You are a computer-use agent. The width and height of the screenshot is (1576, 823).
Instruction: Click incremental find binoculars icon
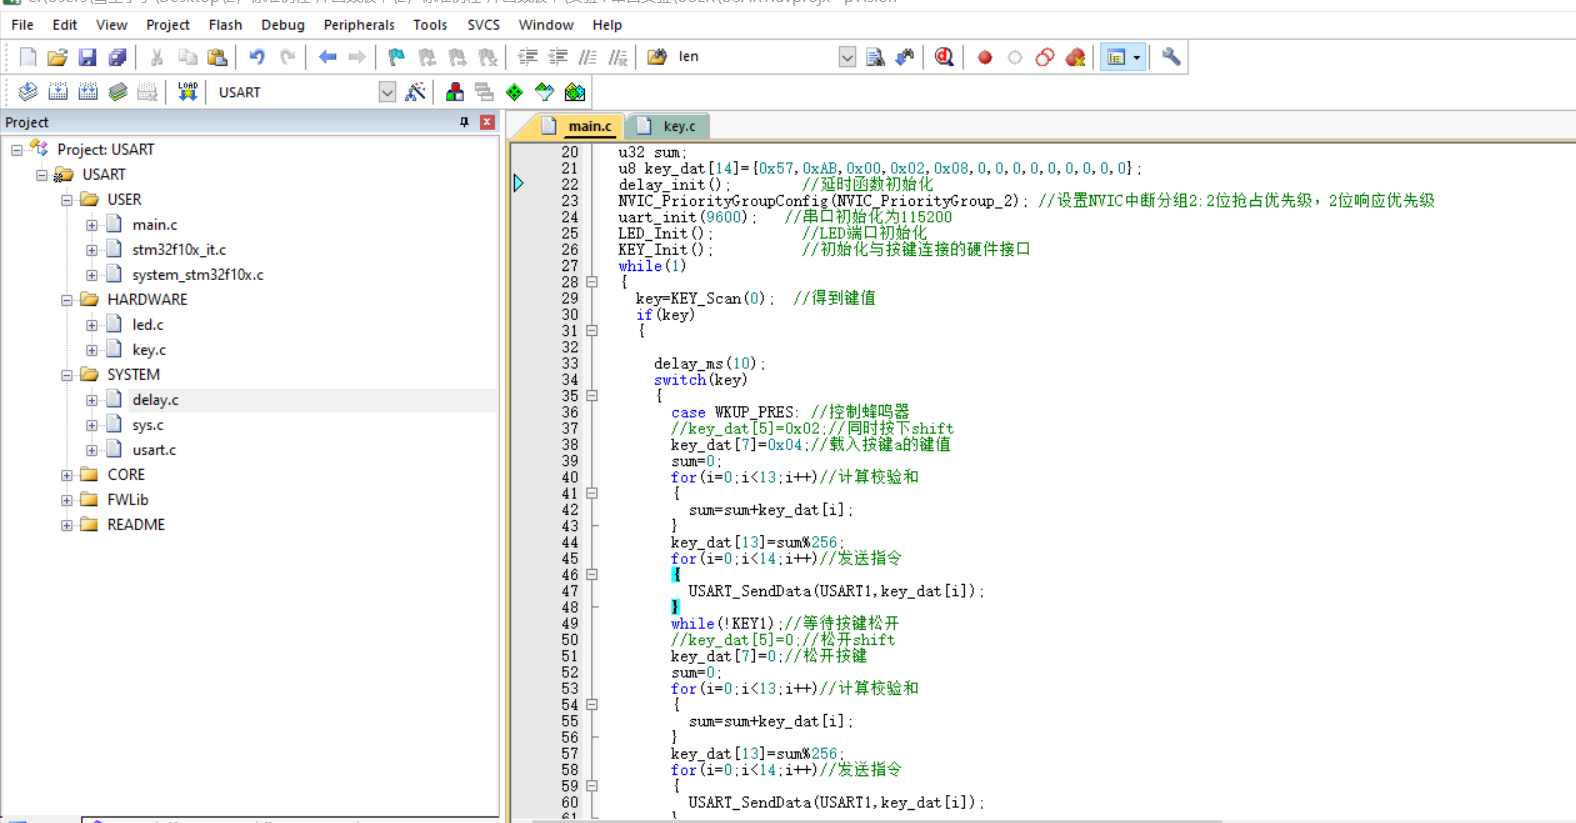pos(905,57)
